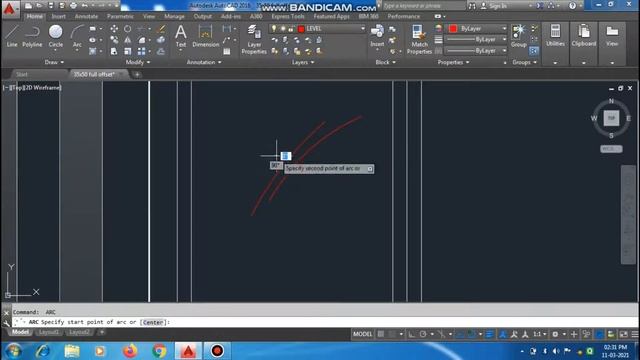Image resolution: width=640 pixels, height=360 pixels.
Task: Click the TOP face of ViewCube
Action: click(611, 118)
